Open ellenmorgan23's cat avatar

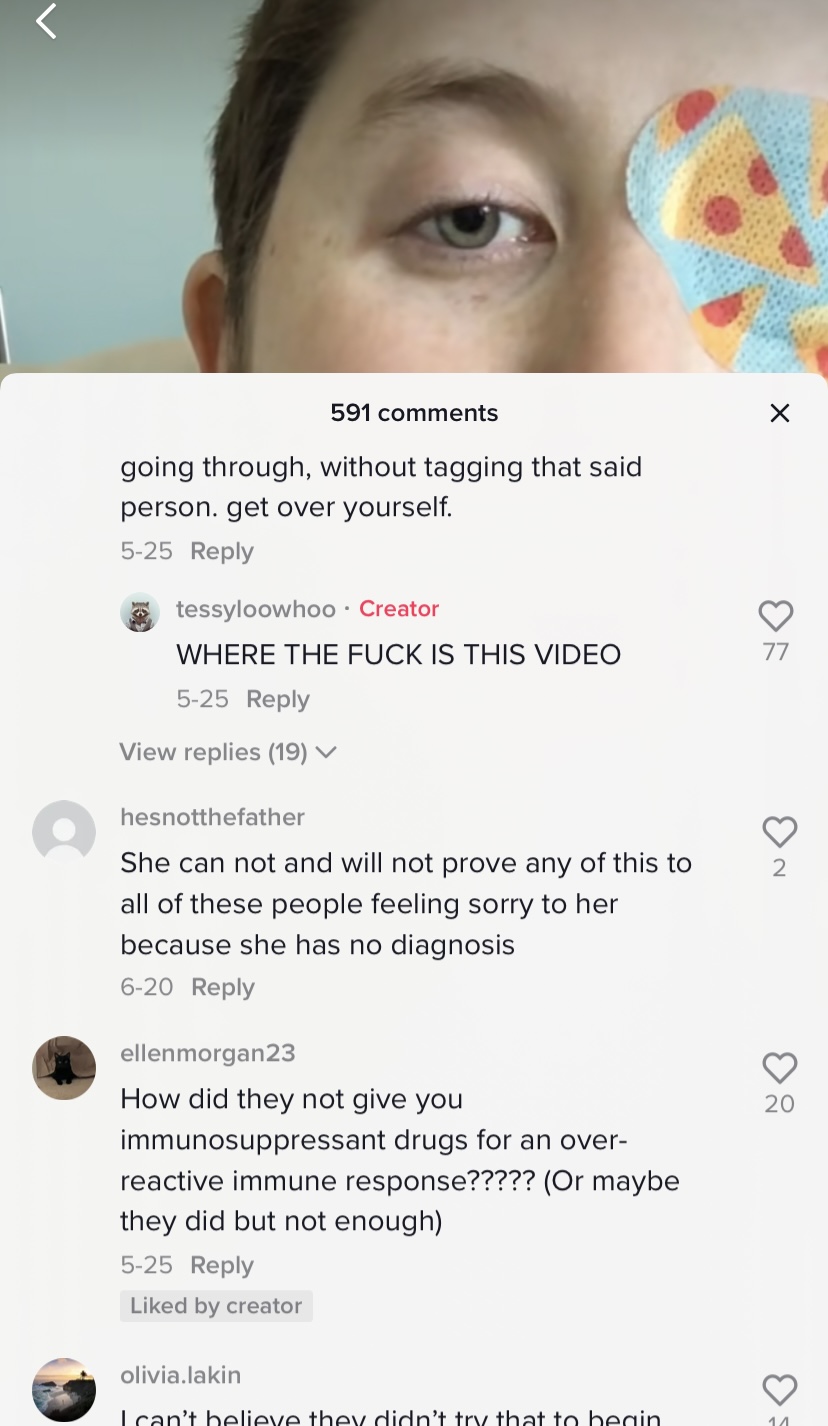(64, 1068)
